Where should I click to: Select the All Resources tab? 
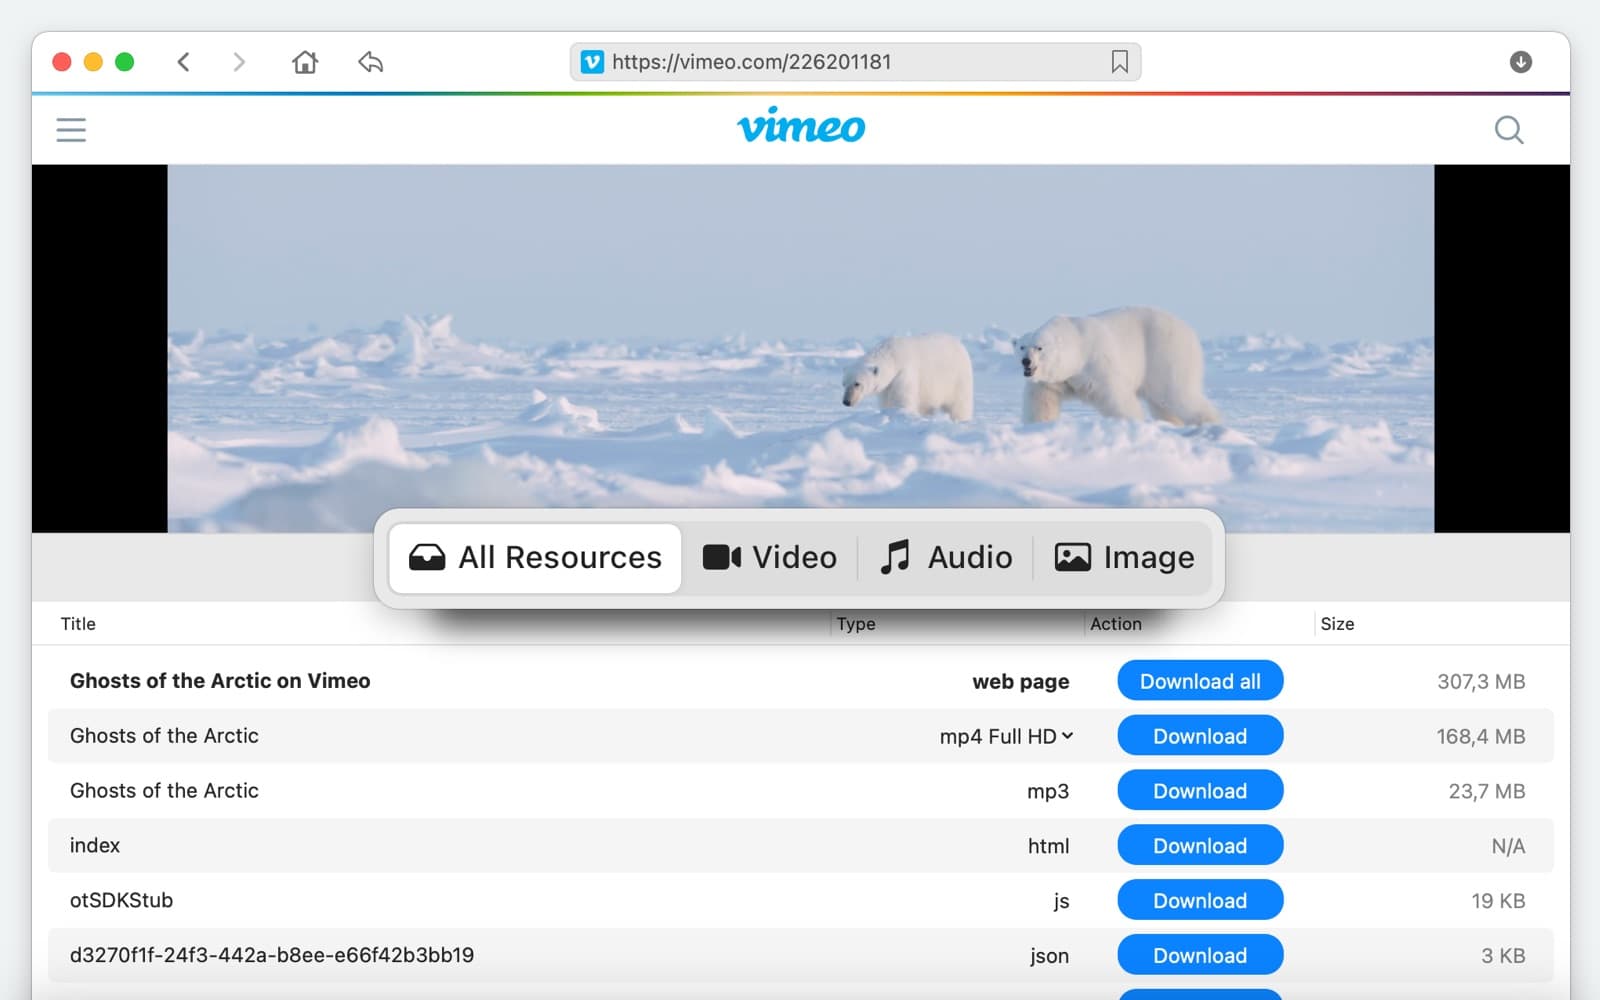click(536, 558)
